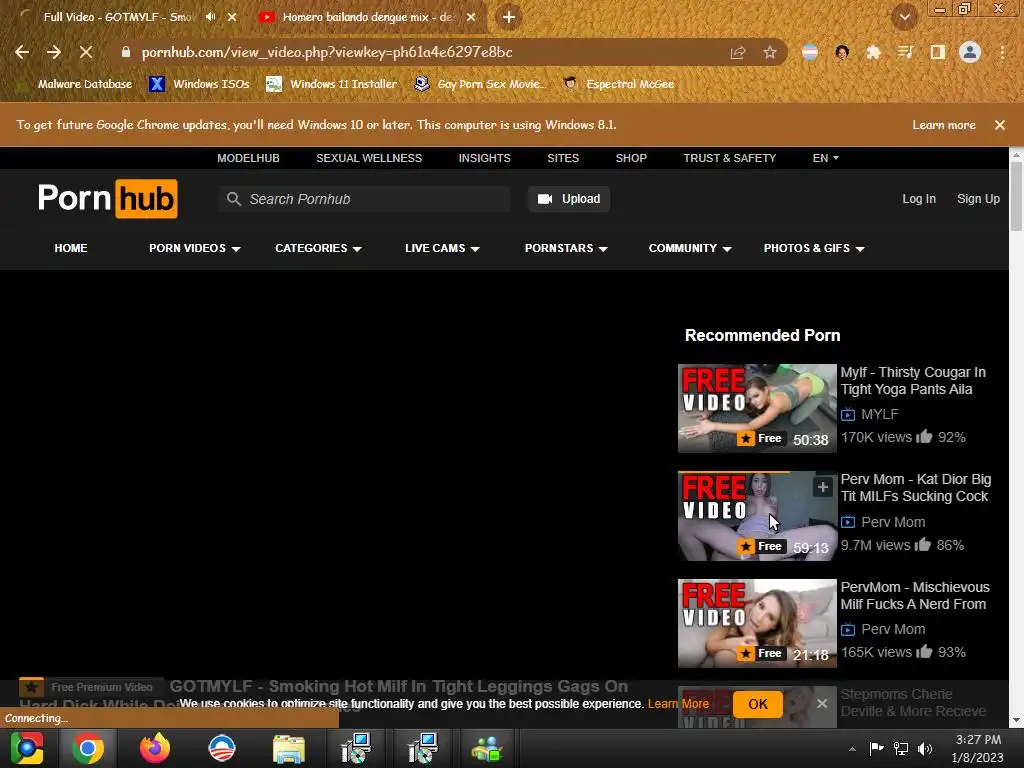The height and width of the screenshot is (768, 1024).
Task: Click the Sign Up link
Action: pos(978,199)
